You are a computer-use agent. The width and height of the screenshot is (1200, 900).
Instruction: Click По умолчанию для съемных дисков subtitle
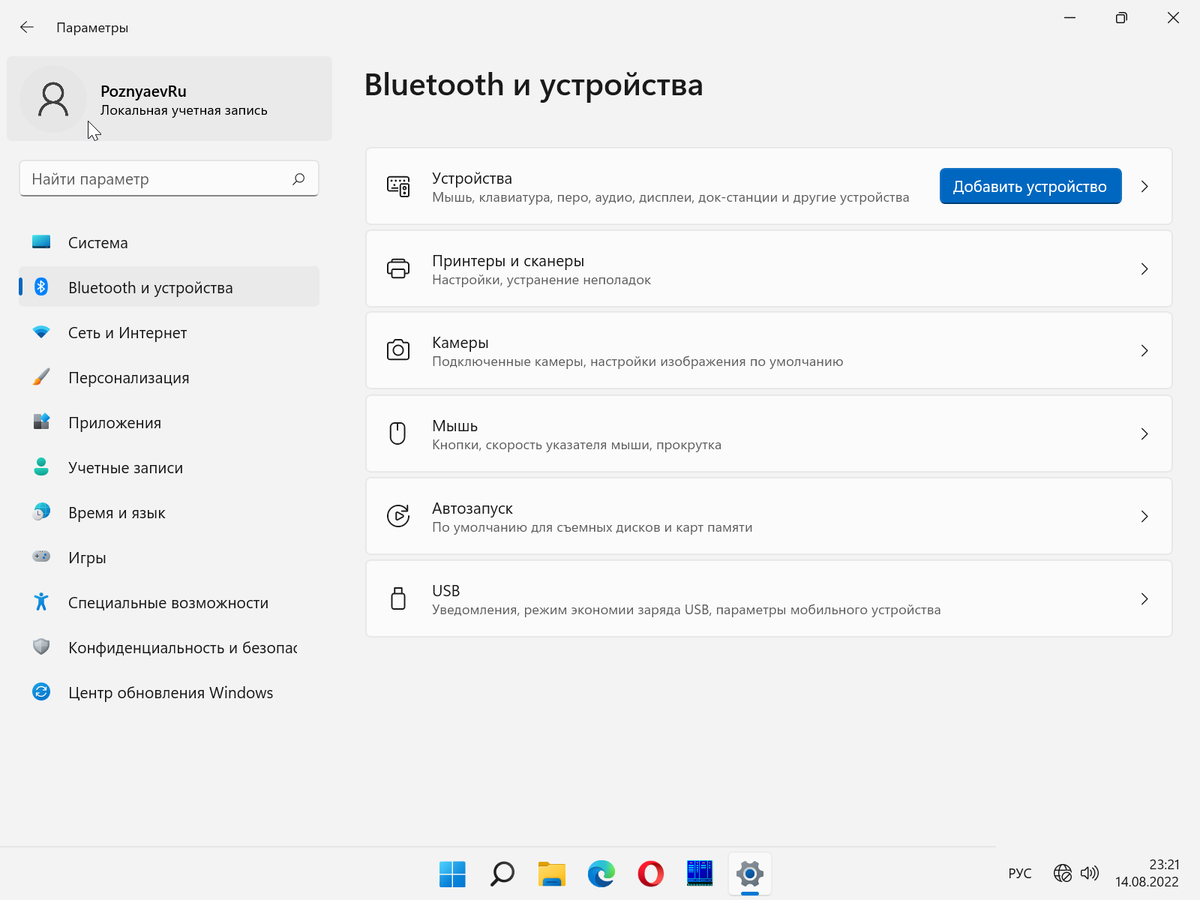[592, 527]
